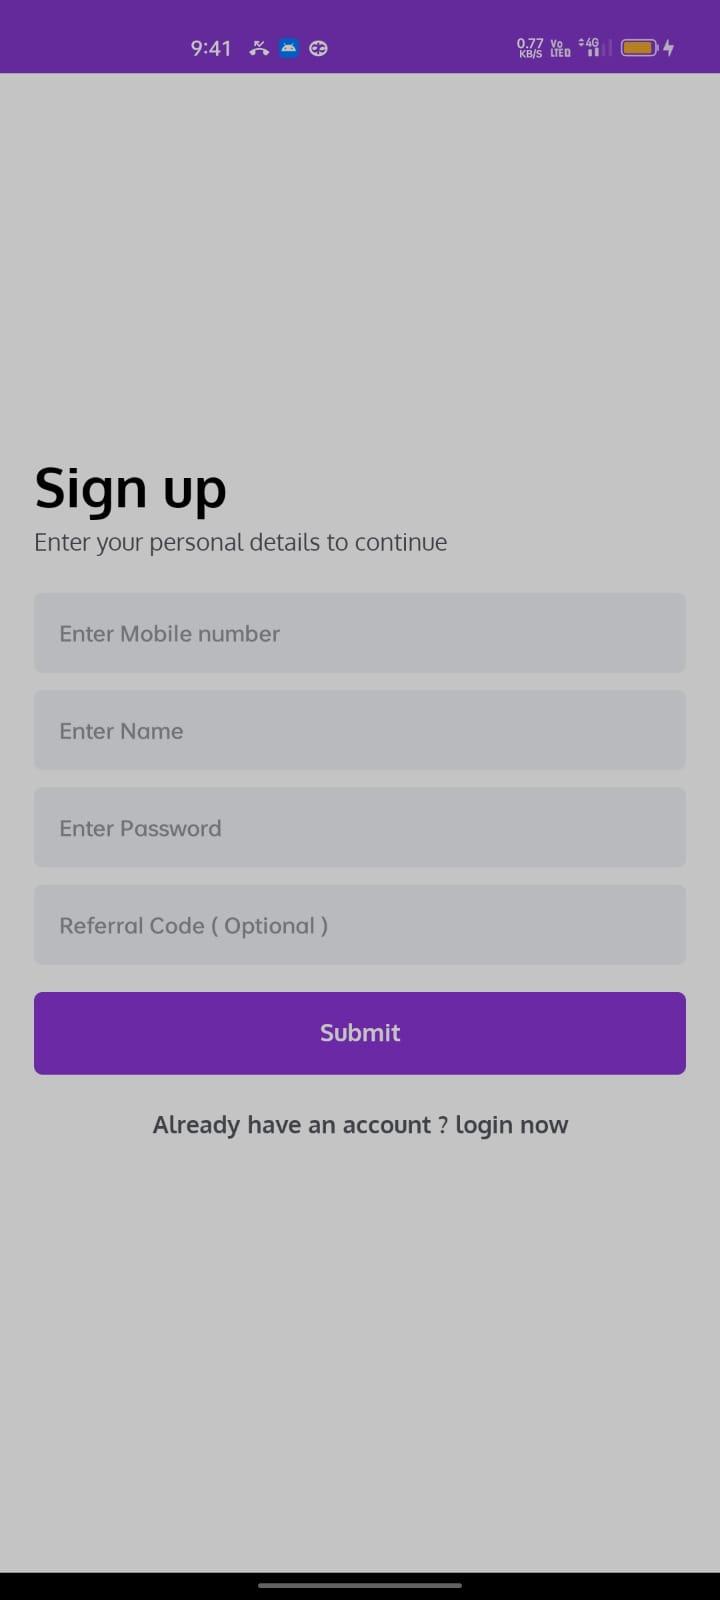720x1600 pixels.
Task: Tap the 9:41 clock in the status bar
Action: (211, 48)
